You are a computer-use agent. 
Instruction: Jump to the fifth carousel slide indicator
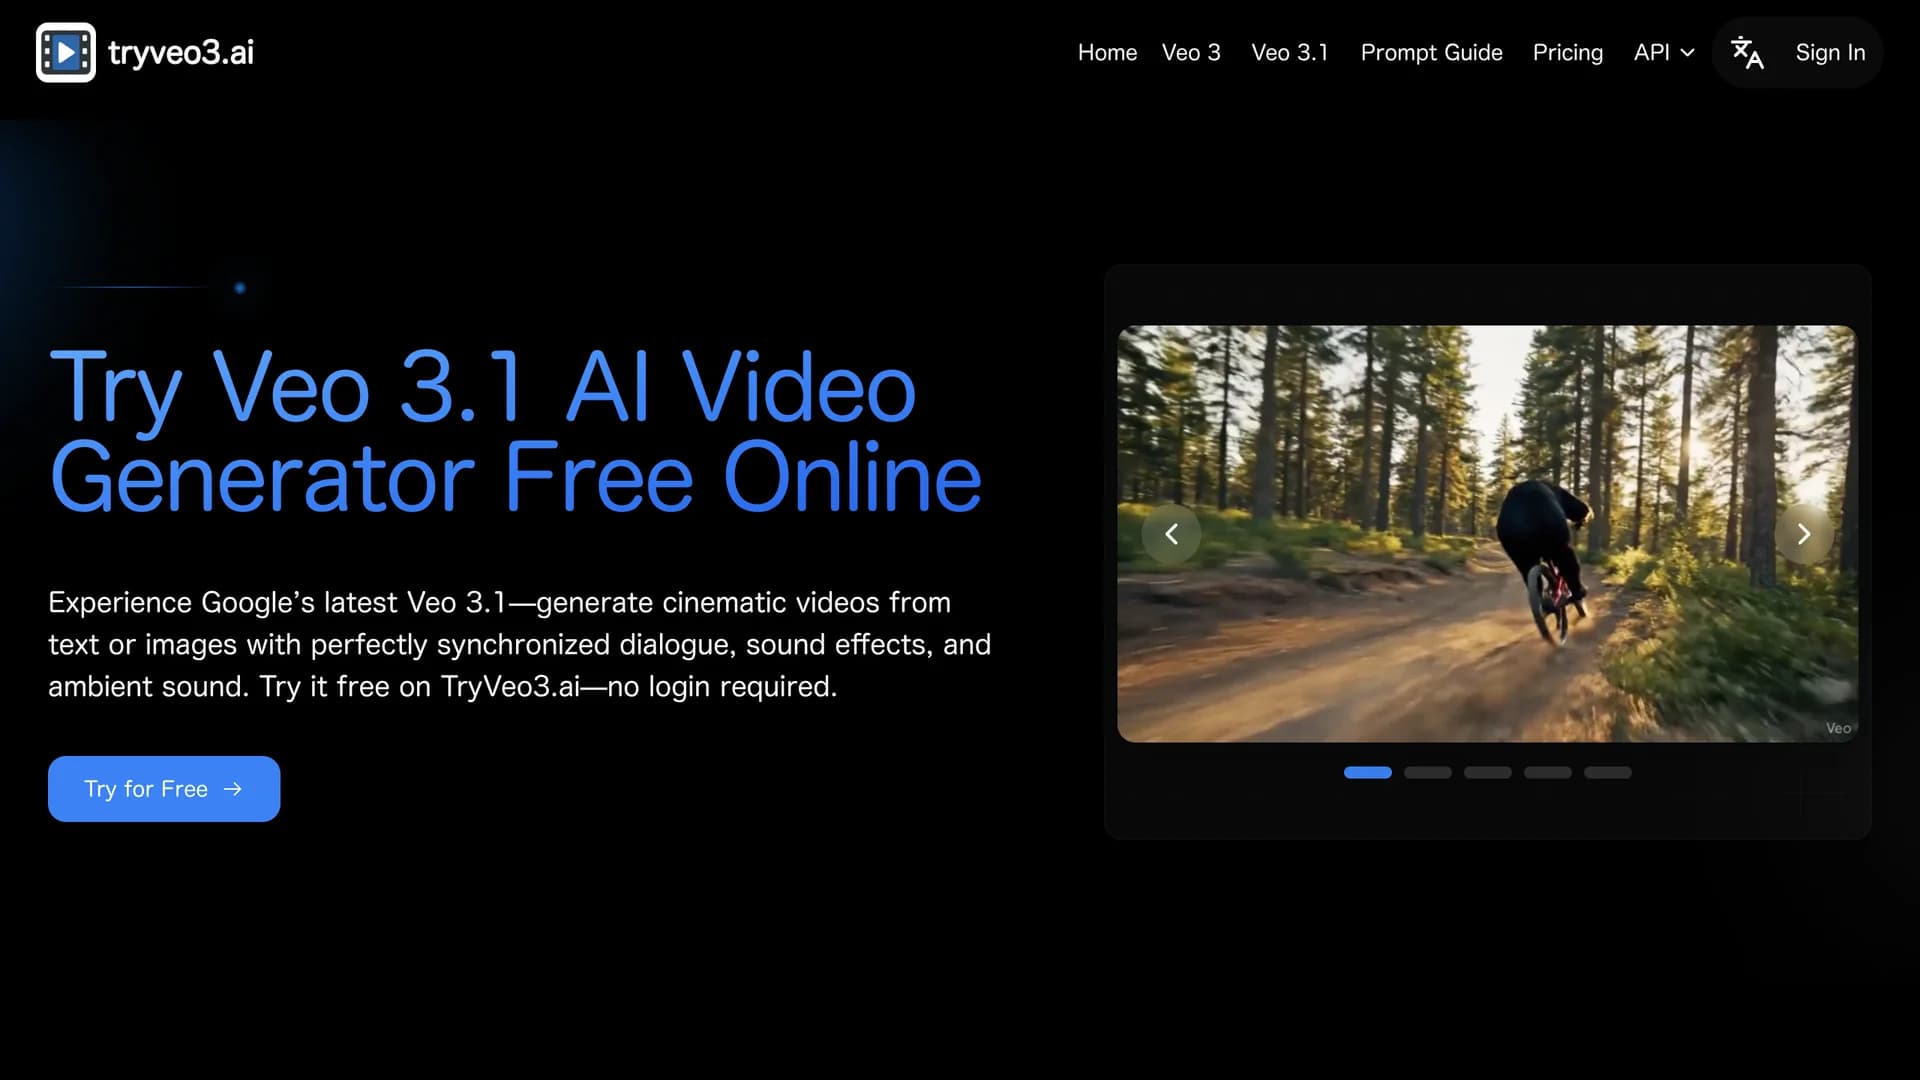point(1607,772)
